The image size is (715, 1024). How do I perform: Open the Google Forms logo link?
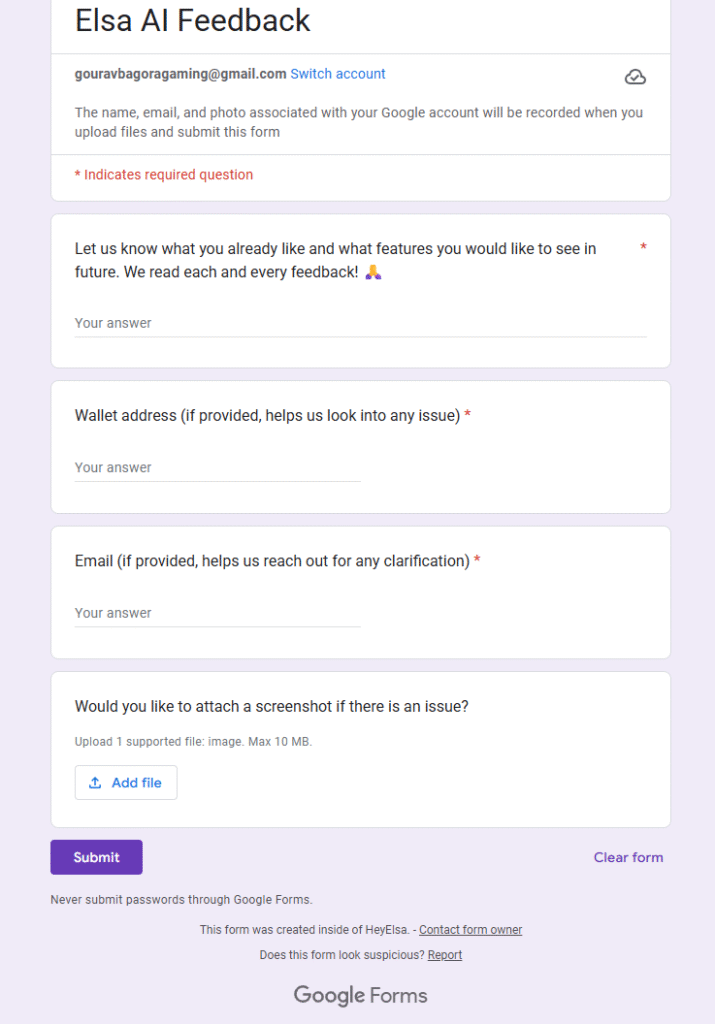[360, 995]
